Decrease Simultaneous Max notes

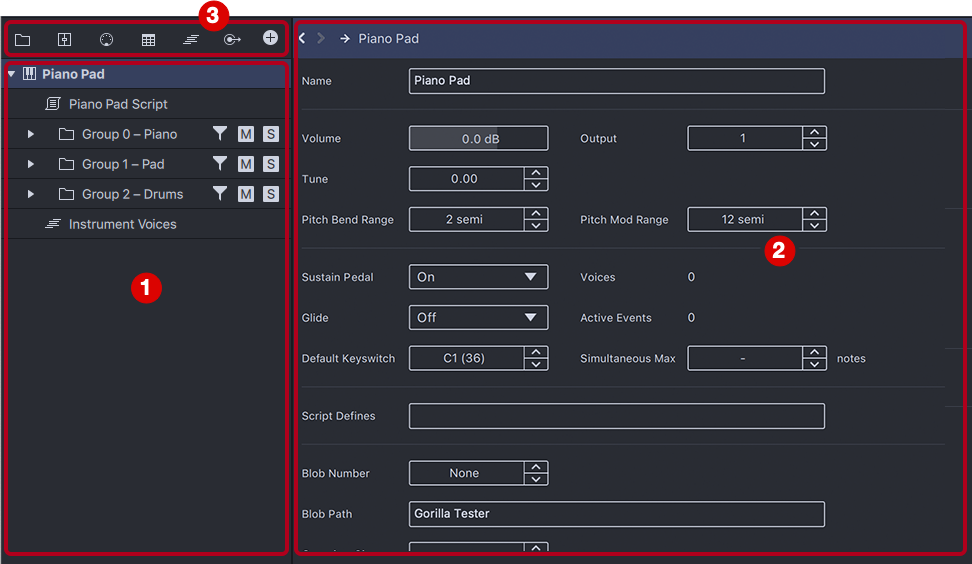coord(815,364)
